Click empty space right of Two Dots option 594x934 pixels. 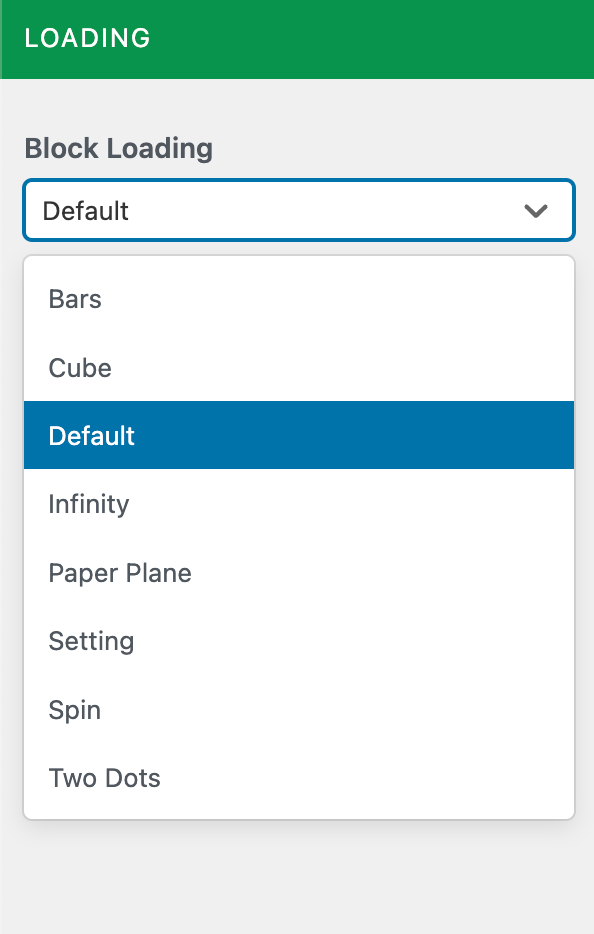pos(366,778)
